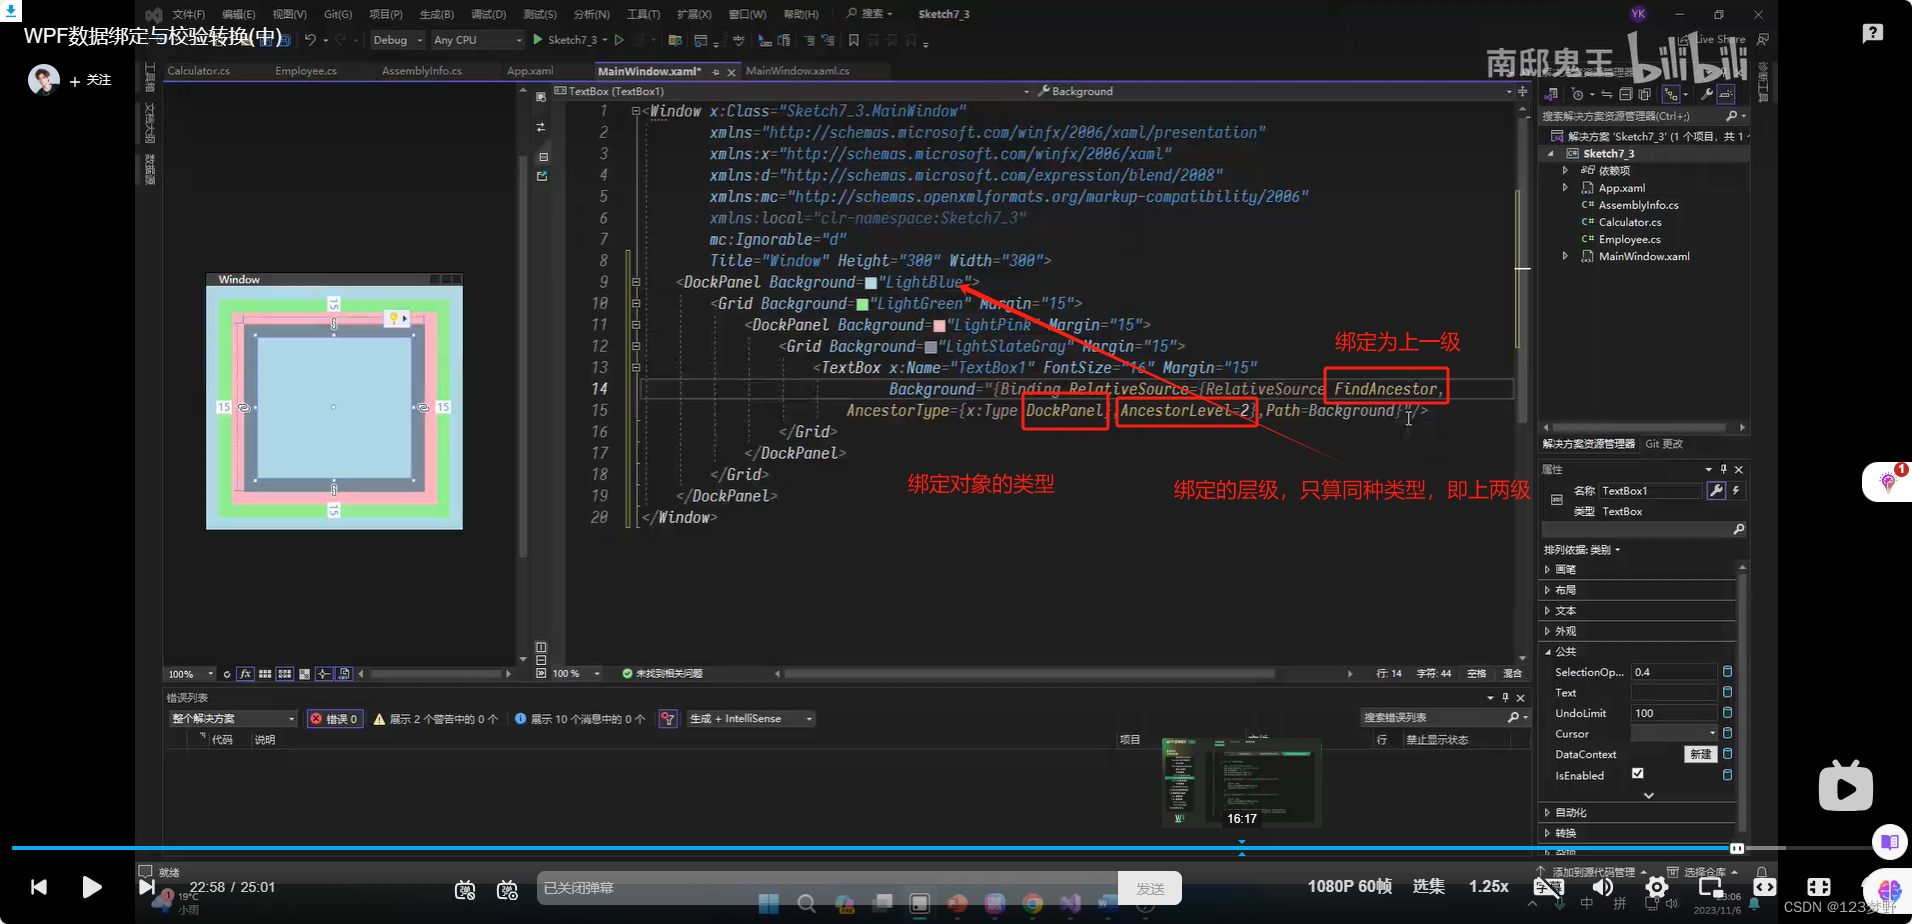Open the 整个解决方案 scope dropdown
Screen dimensions: 1912x924
(x=233, y=719)
